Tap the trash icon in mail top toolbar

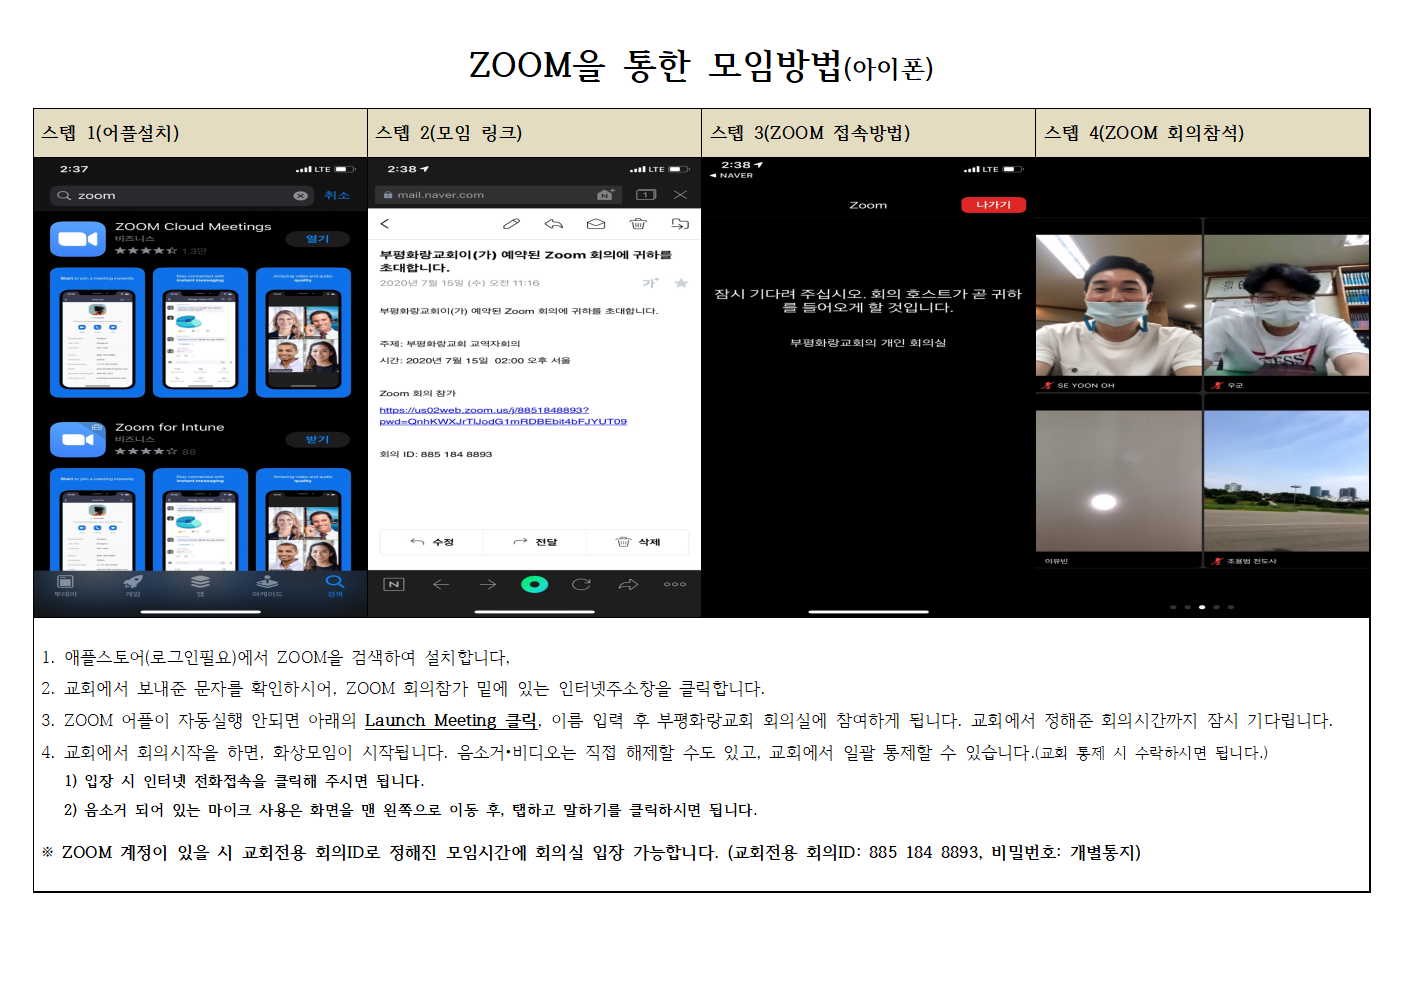[x=638, y=224]
